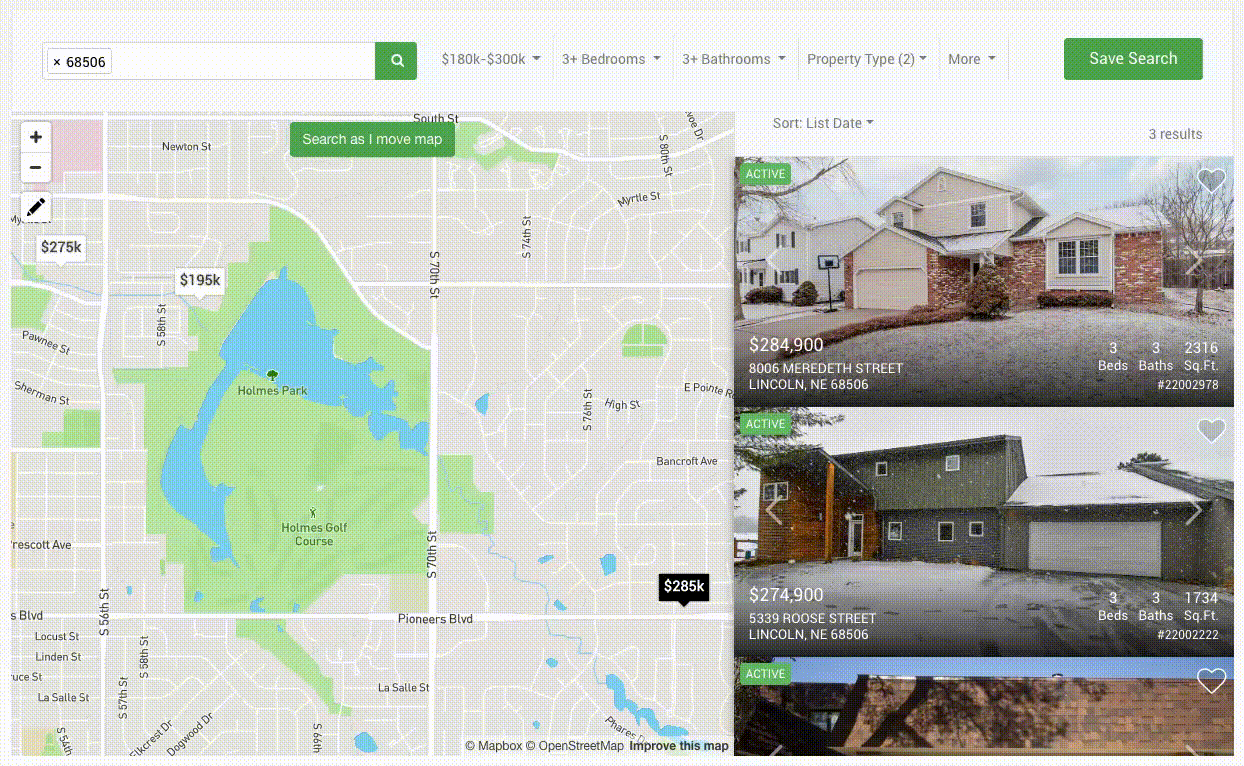The width and height of the screenshot is (1244, 766).
Task: Open the $180k-$300k price filter dropdown
Action: [x=491, y=59]
